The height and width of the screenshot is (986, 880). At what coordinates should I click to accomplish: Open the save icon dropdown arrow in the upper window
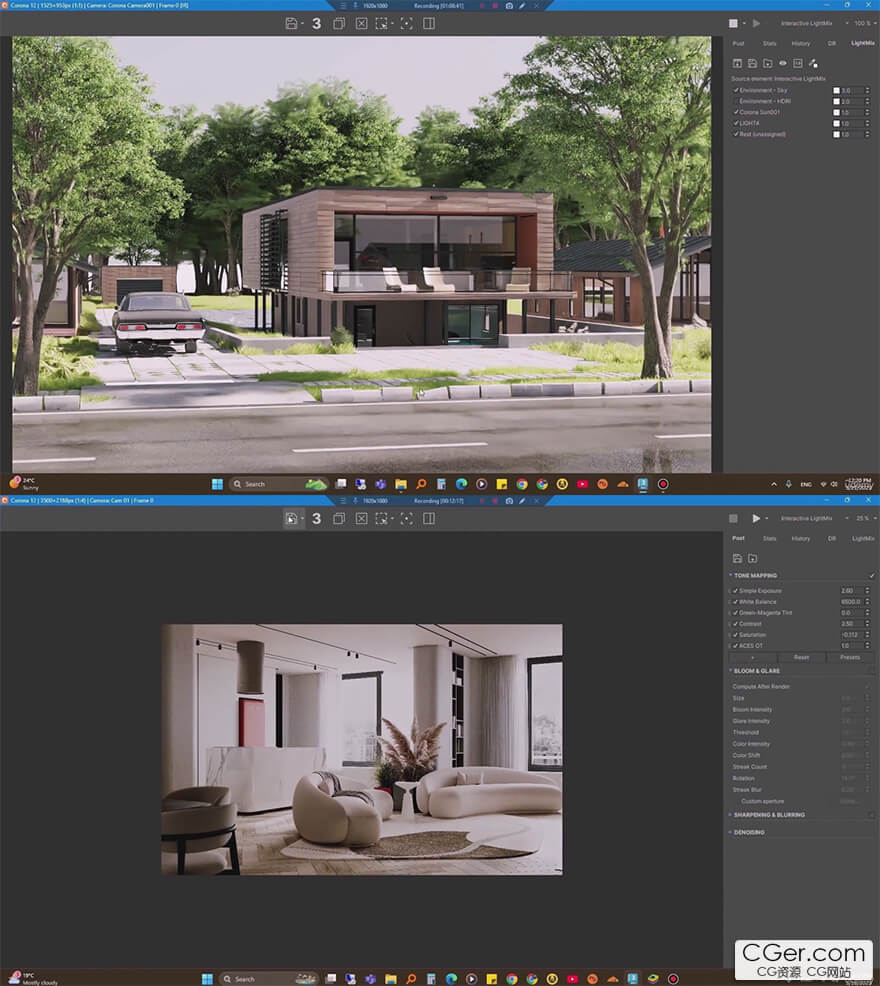(x=303, y=24)
